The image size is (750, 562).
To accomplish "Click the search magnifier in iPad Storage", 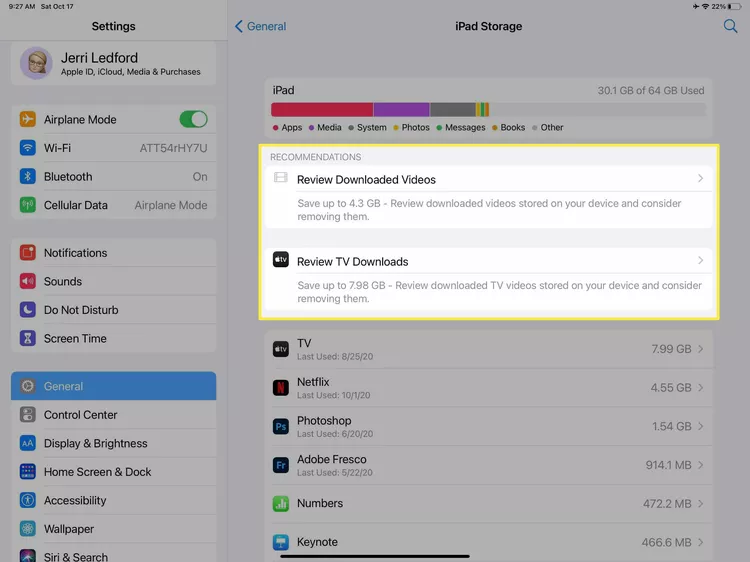I will pos(730,26).
